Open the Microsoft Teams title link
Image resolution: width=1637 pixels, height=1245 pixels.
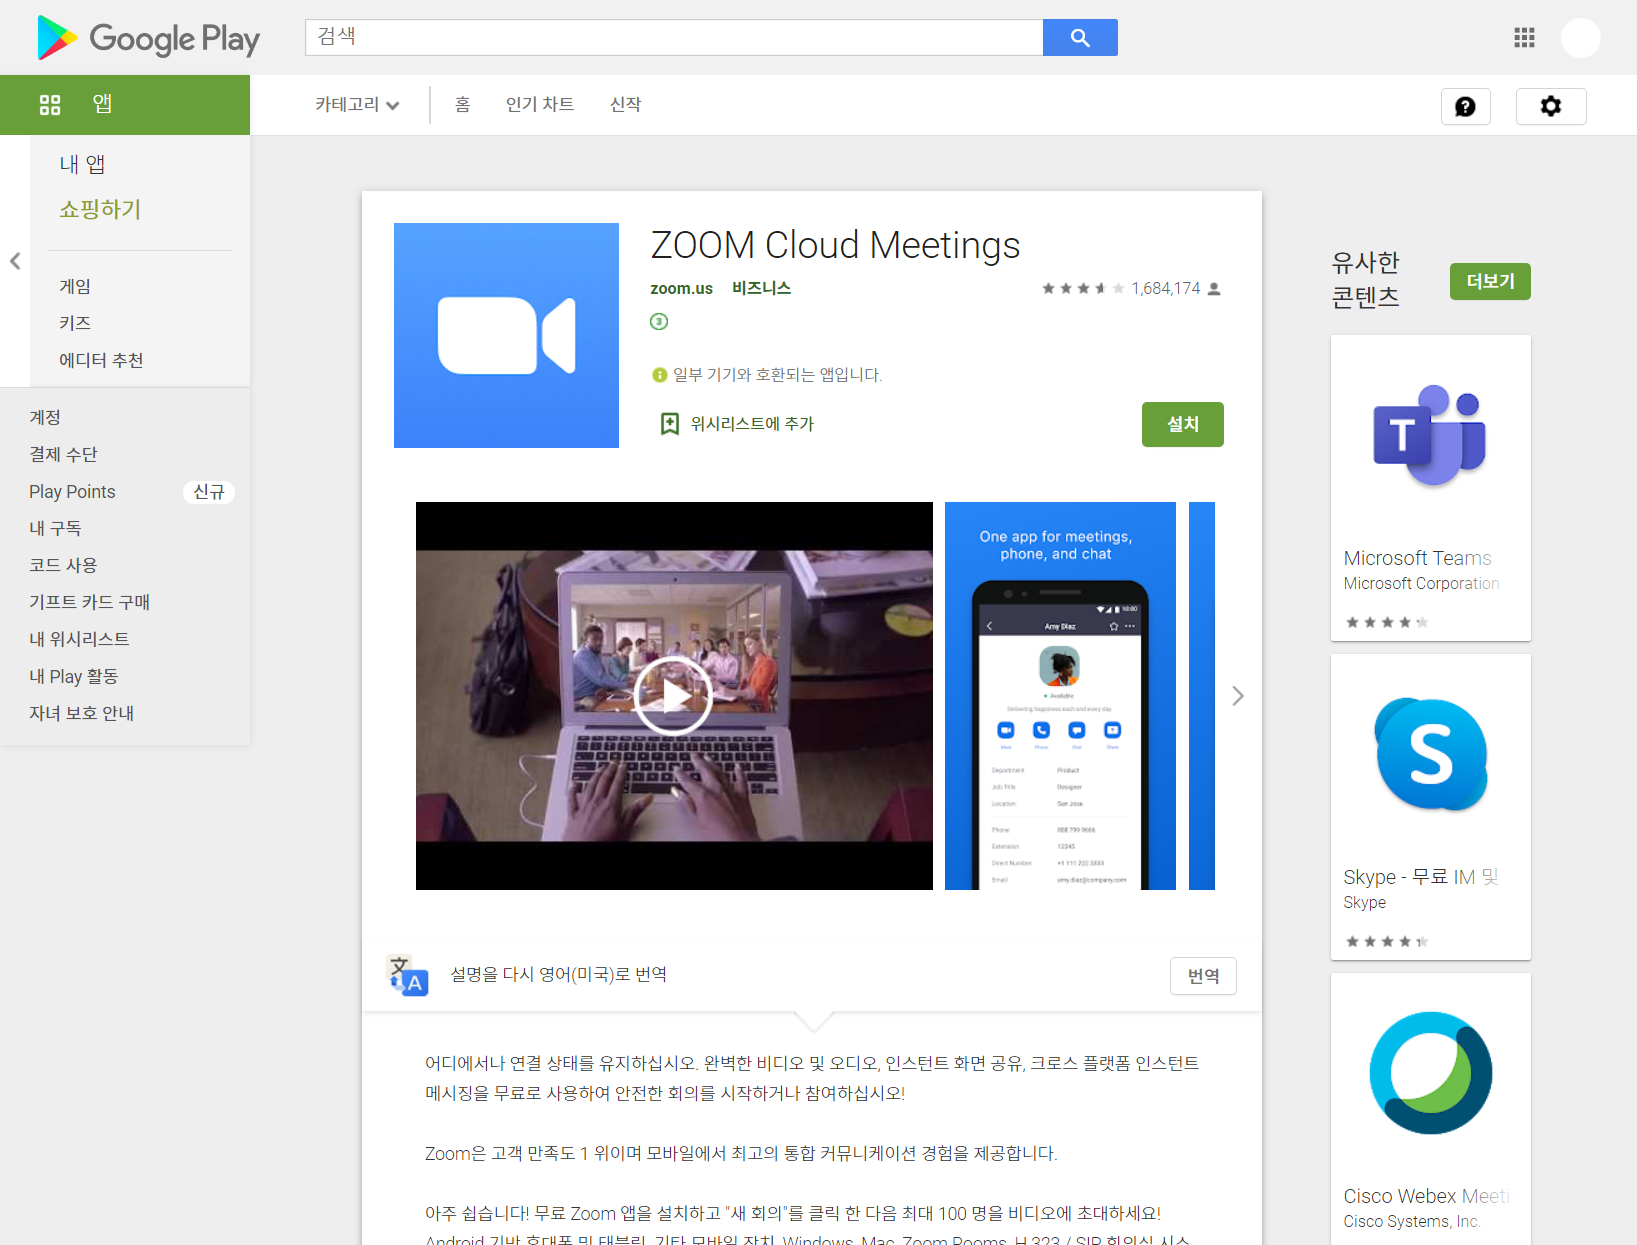(x=1417, y=558)
